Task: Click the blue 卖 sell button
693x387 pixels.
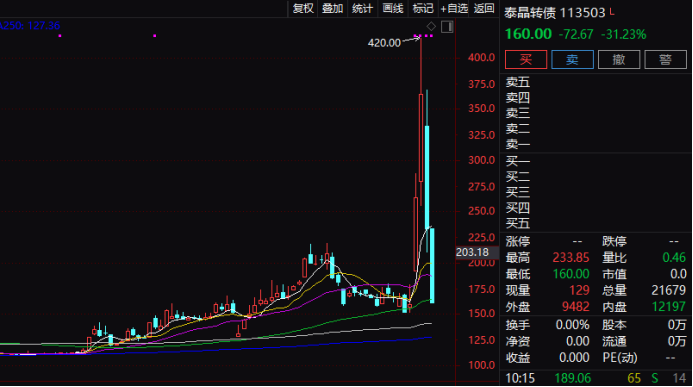Action: 572,59
